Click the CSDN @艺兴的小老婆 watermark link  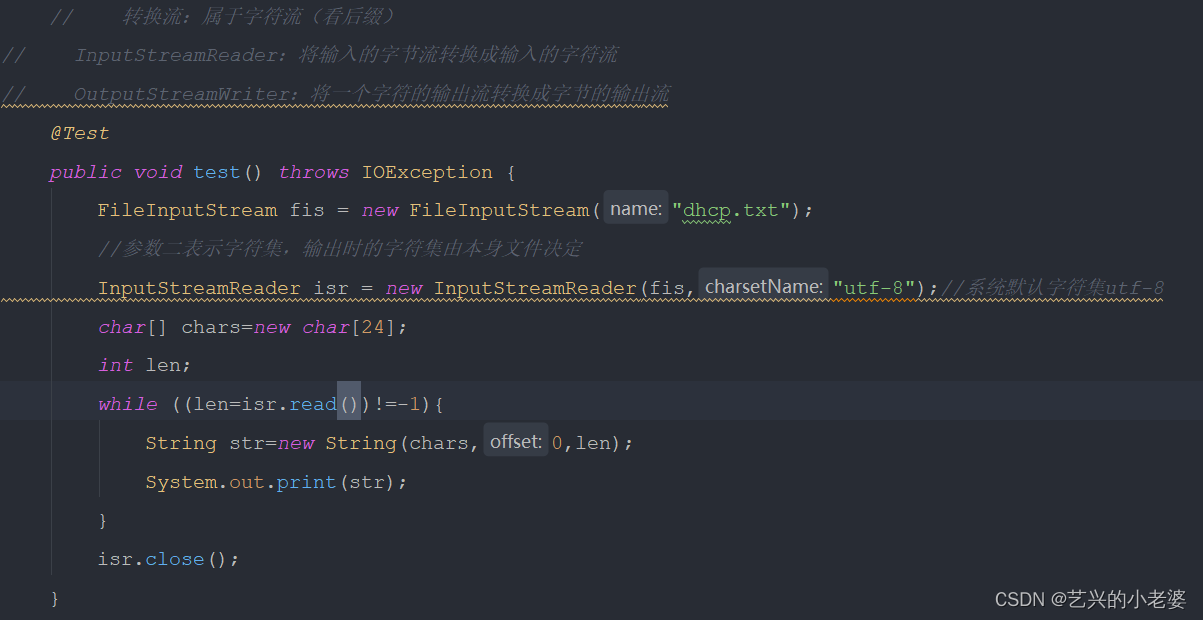pos(1090,598)
